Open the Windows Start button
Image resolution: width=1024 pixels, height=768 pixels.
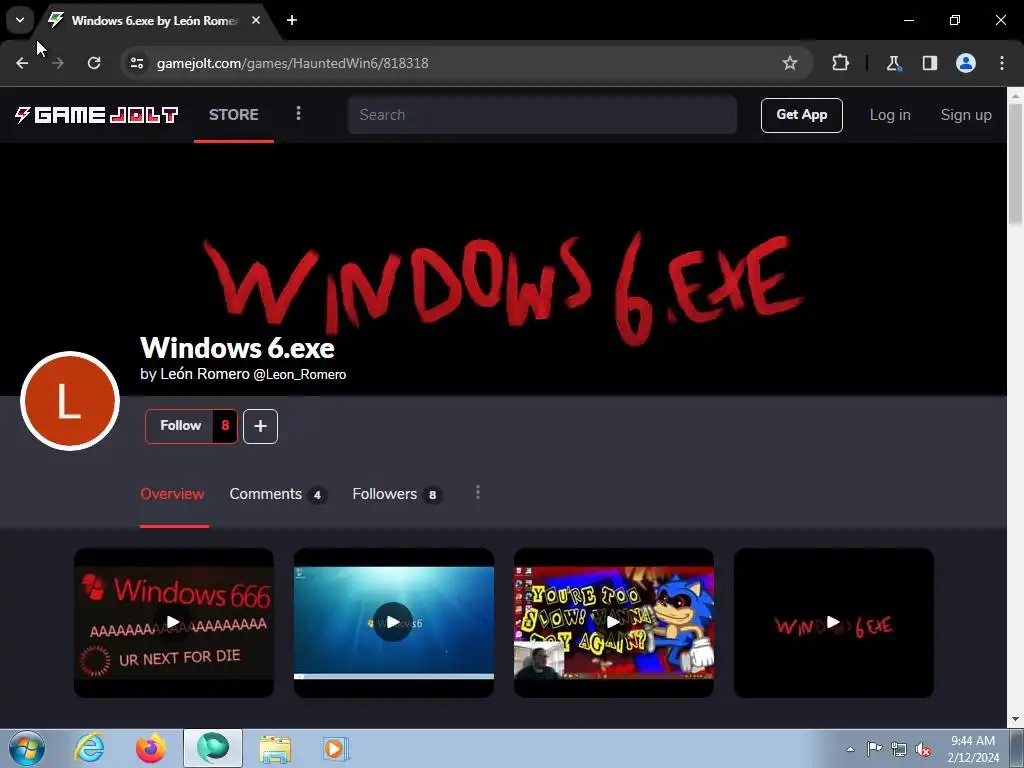point(27,748)
